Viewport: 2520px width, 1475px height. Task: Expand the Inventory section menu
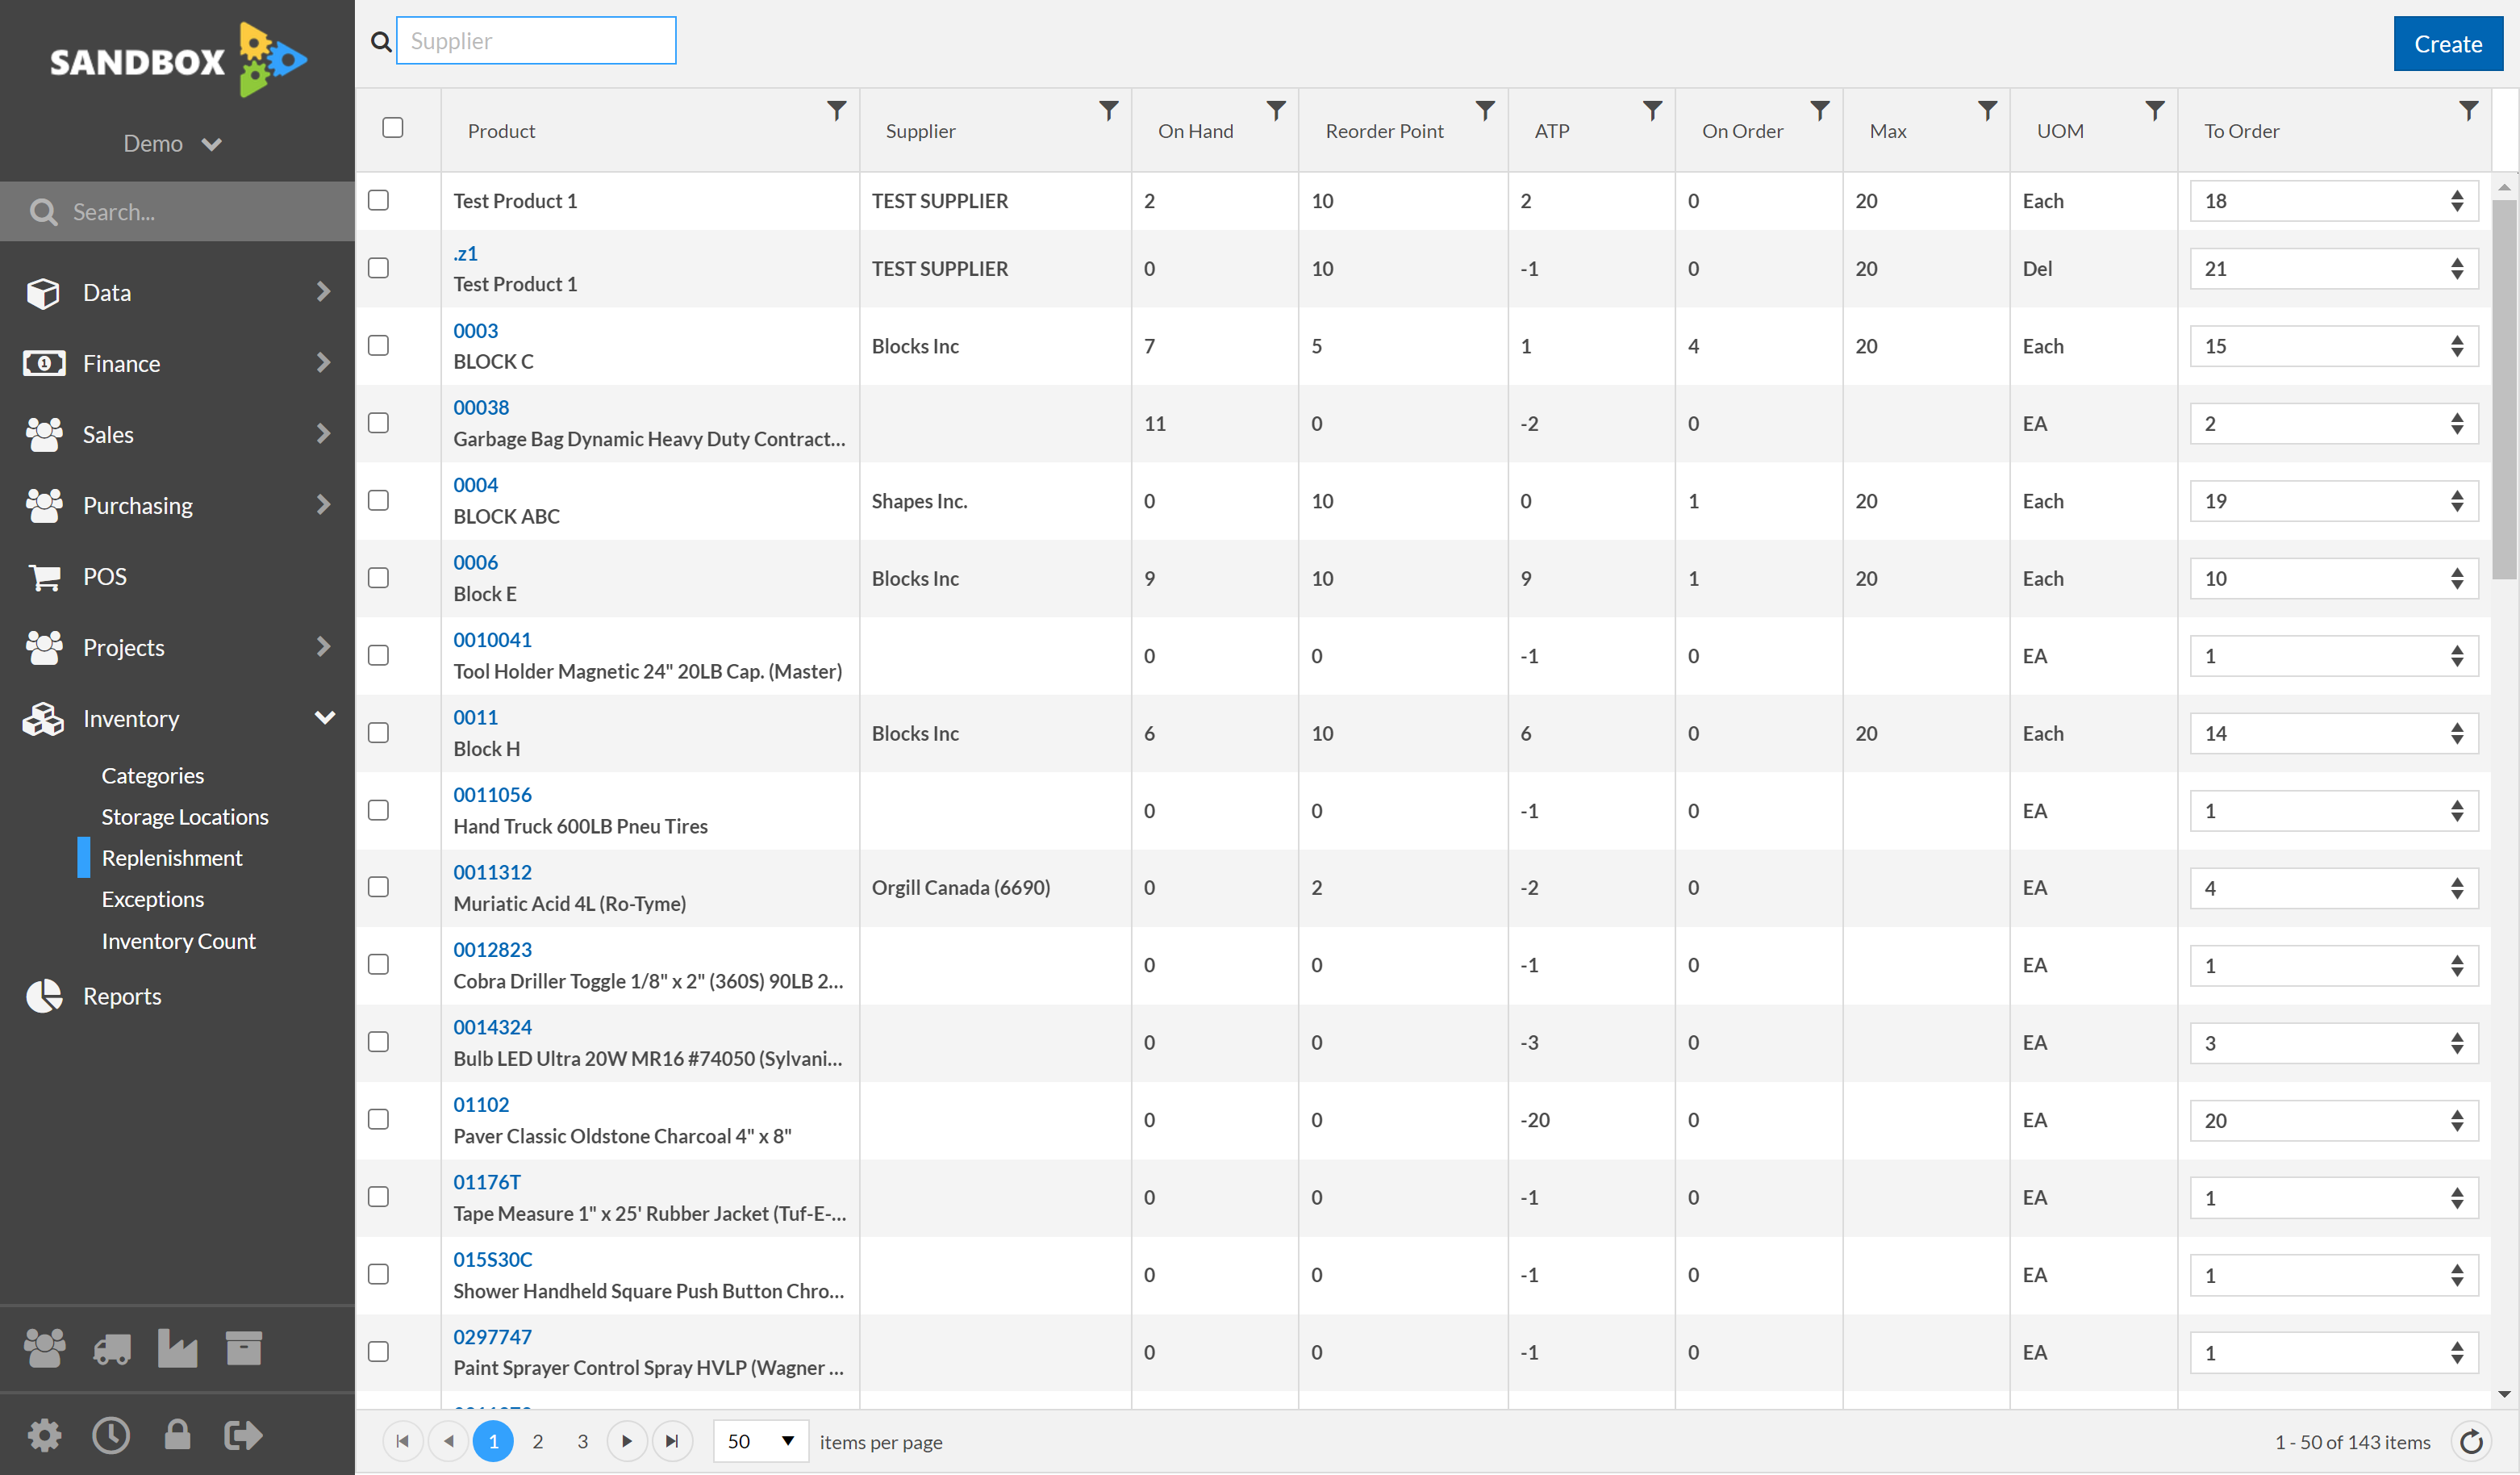coord(323,717)
